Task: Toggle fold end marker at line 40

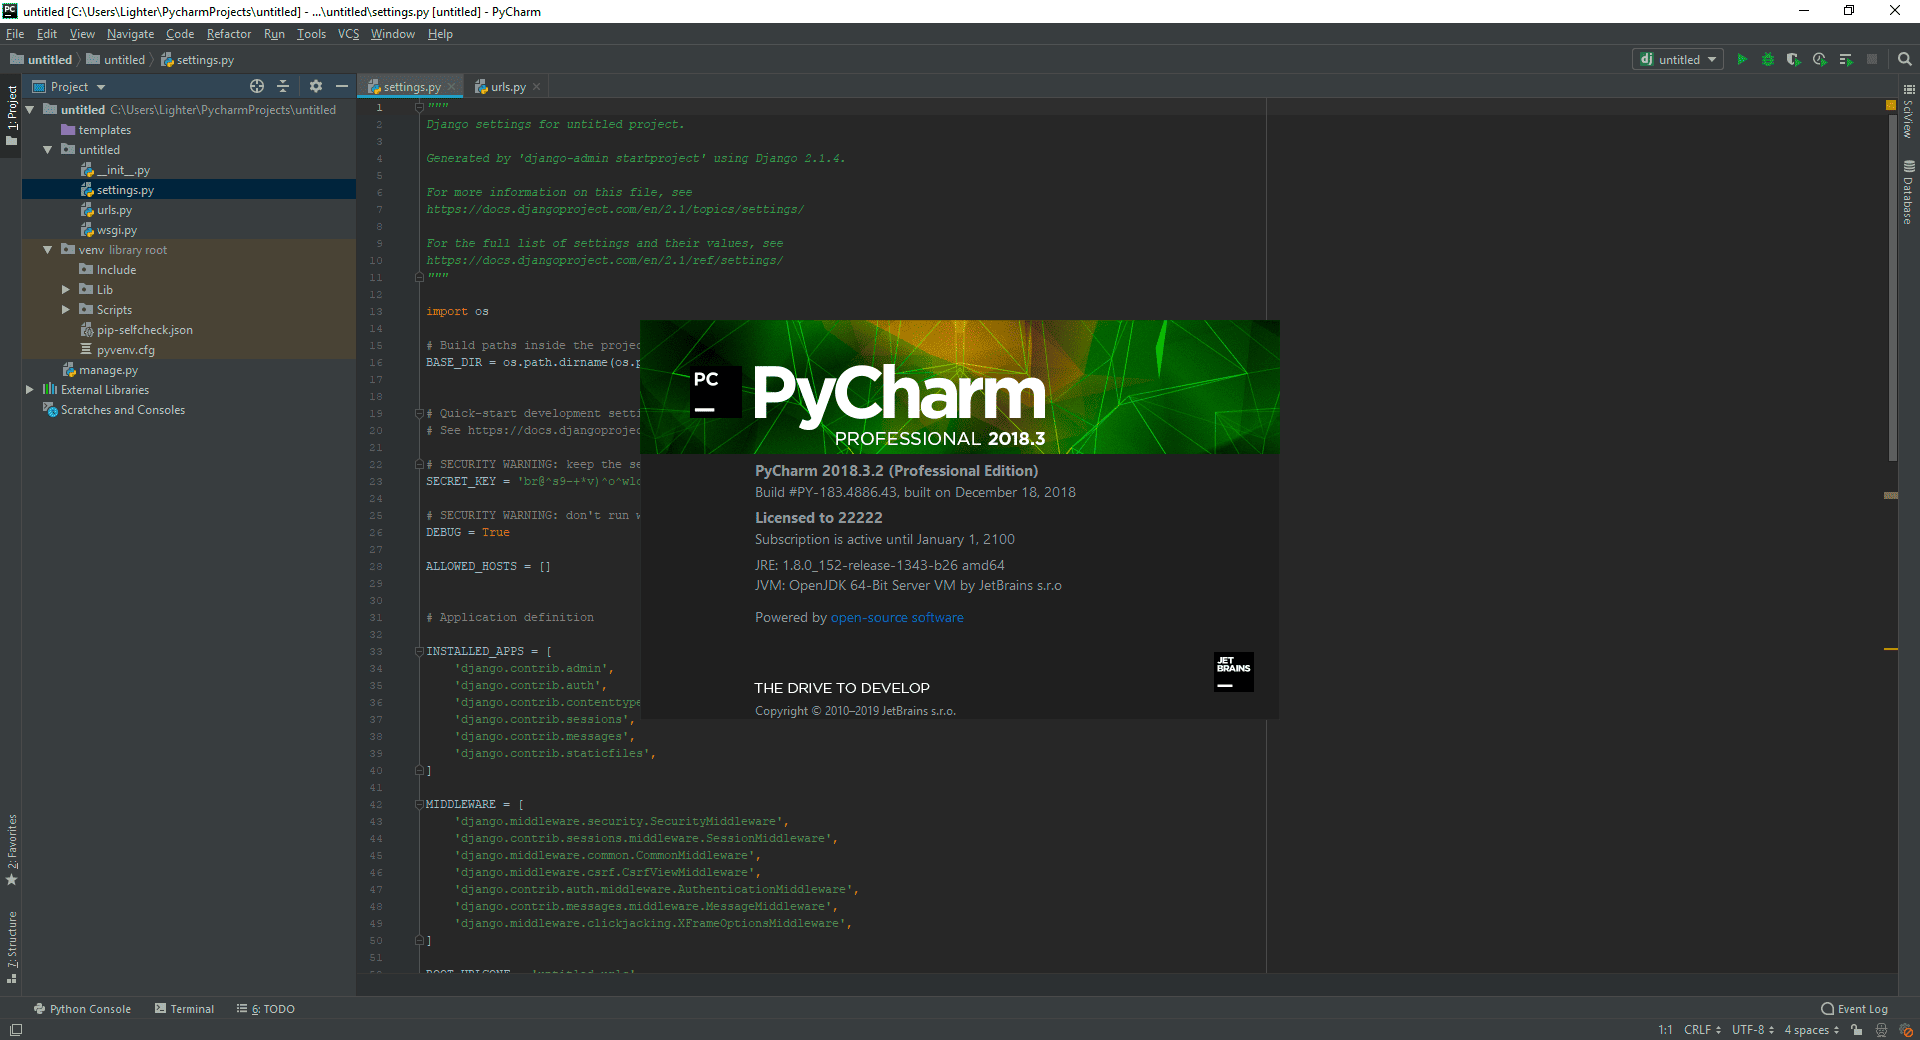Action: (x=420, y=770)
